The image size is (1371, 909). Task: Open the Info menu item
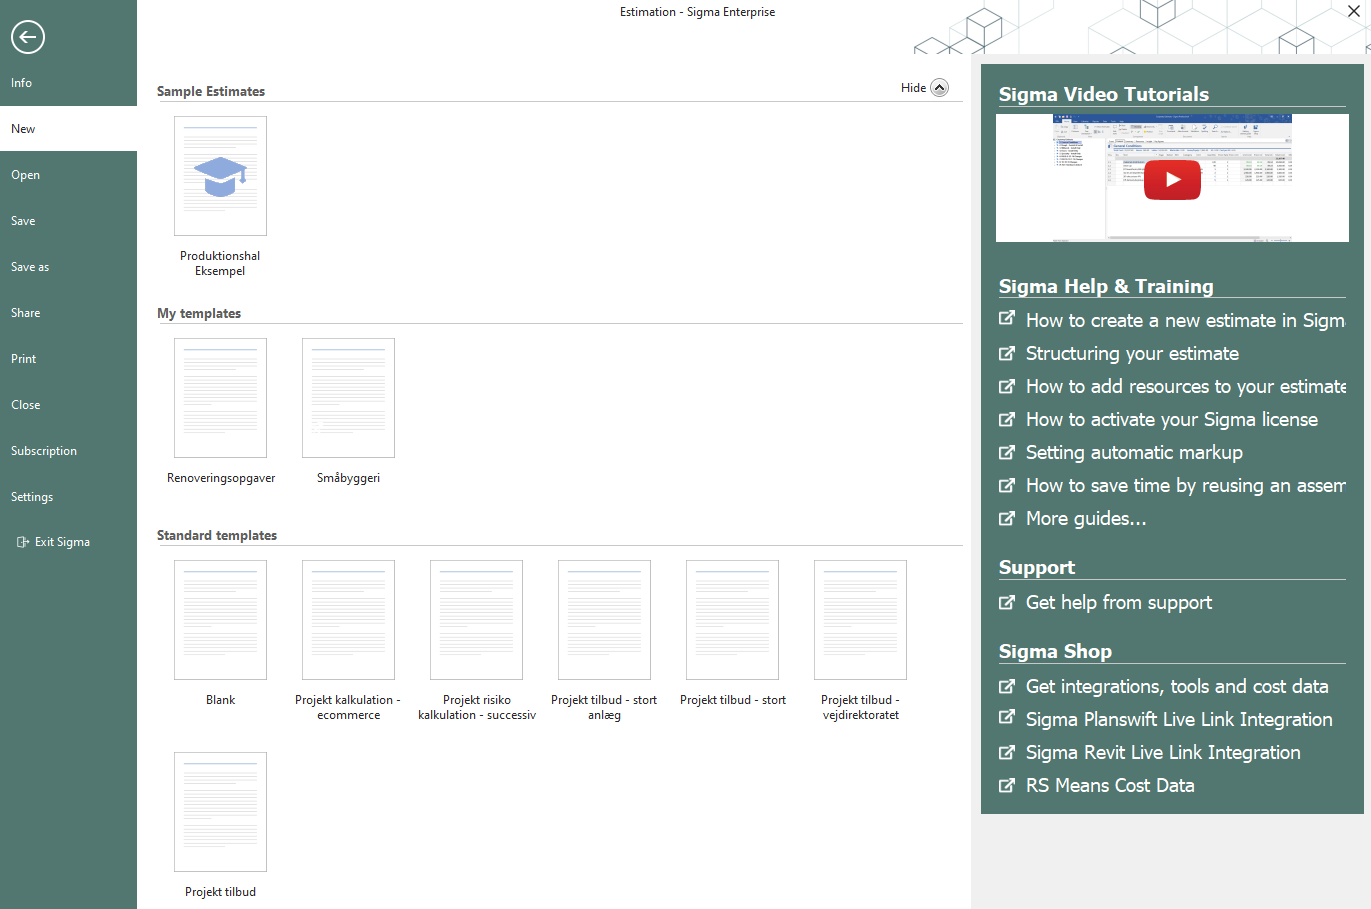(68, 83)
